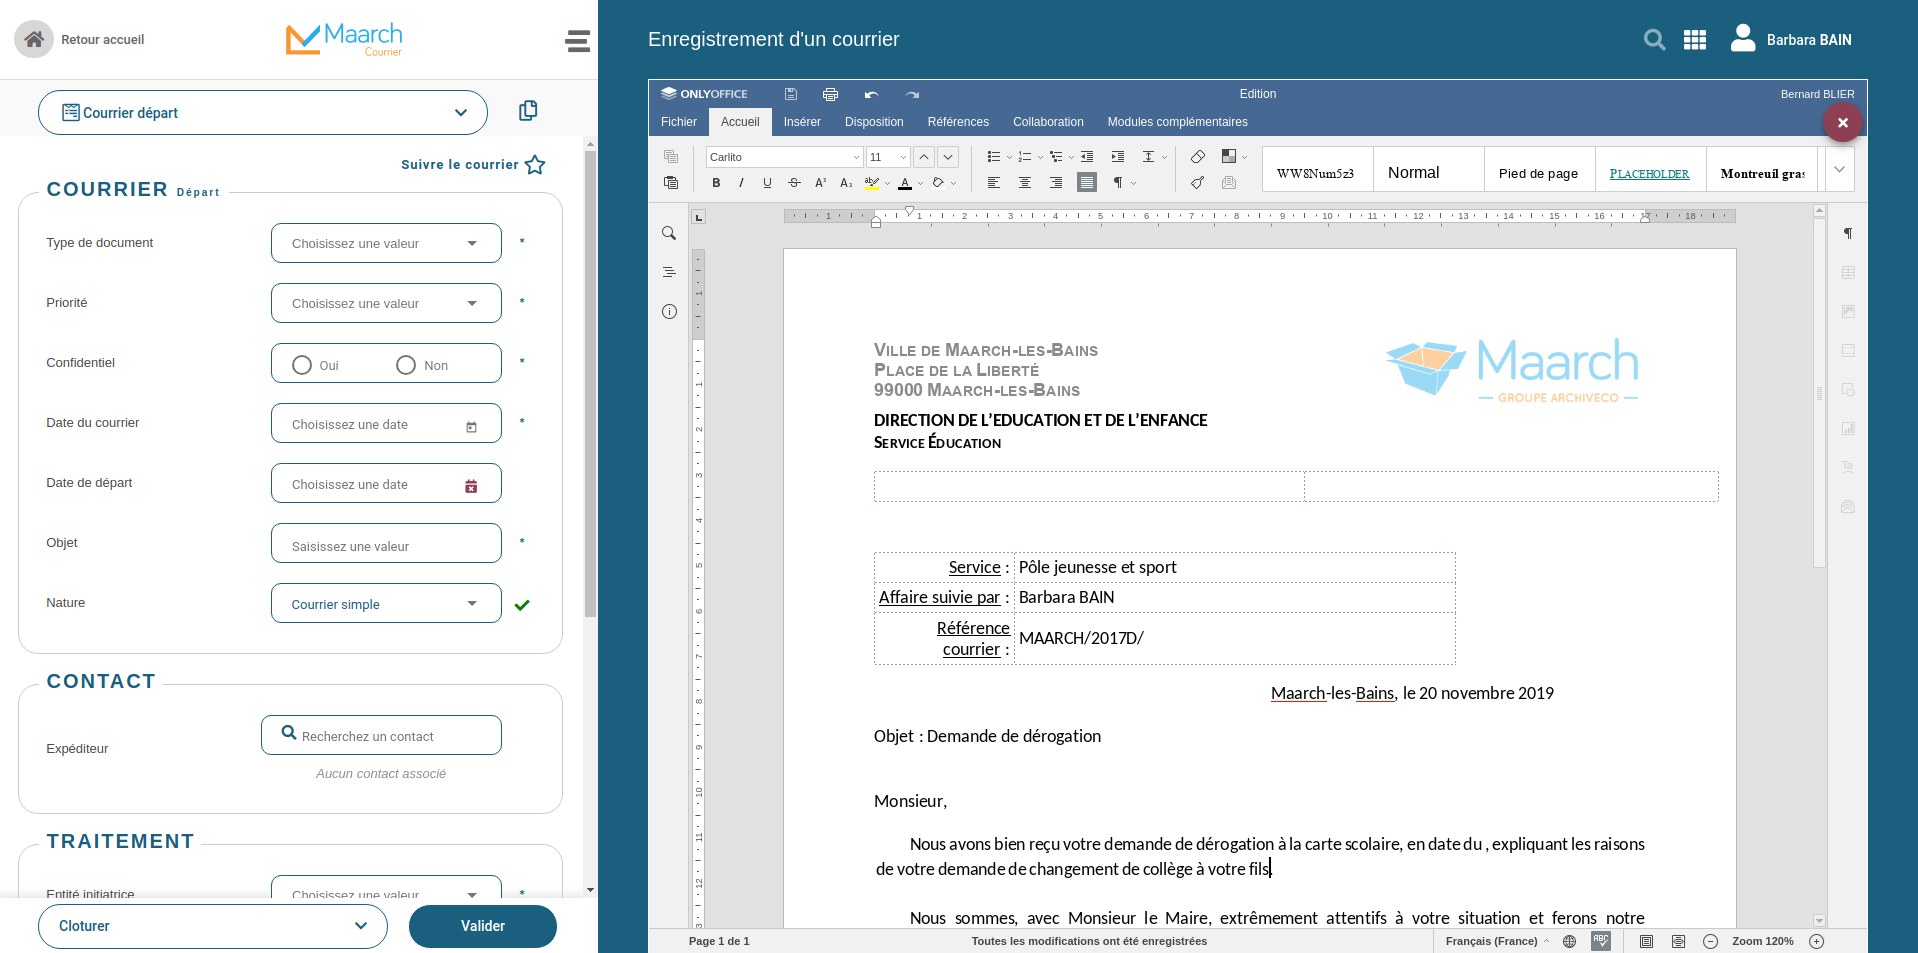Screen dimensions: 1918x953
Task: Open the Références ribbon tab
Action: (958, 122)
